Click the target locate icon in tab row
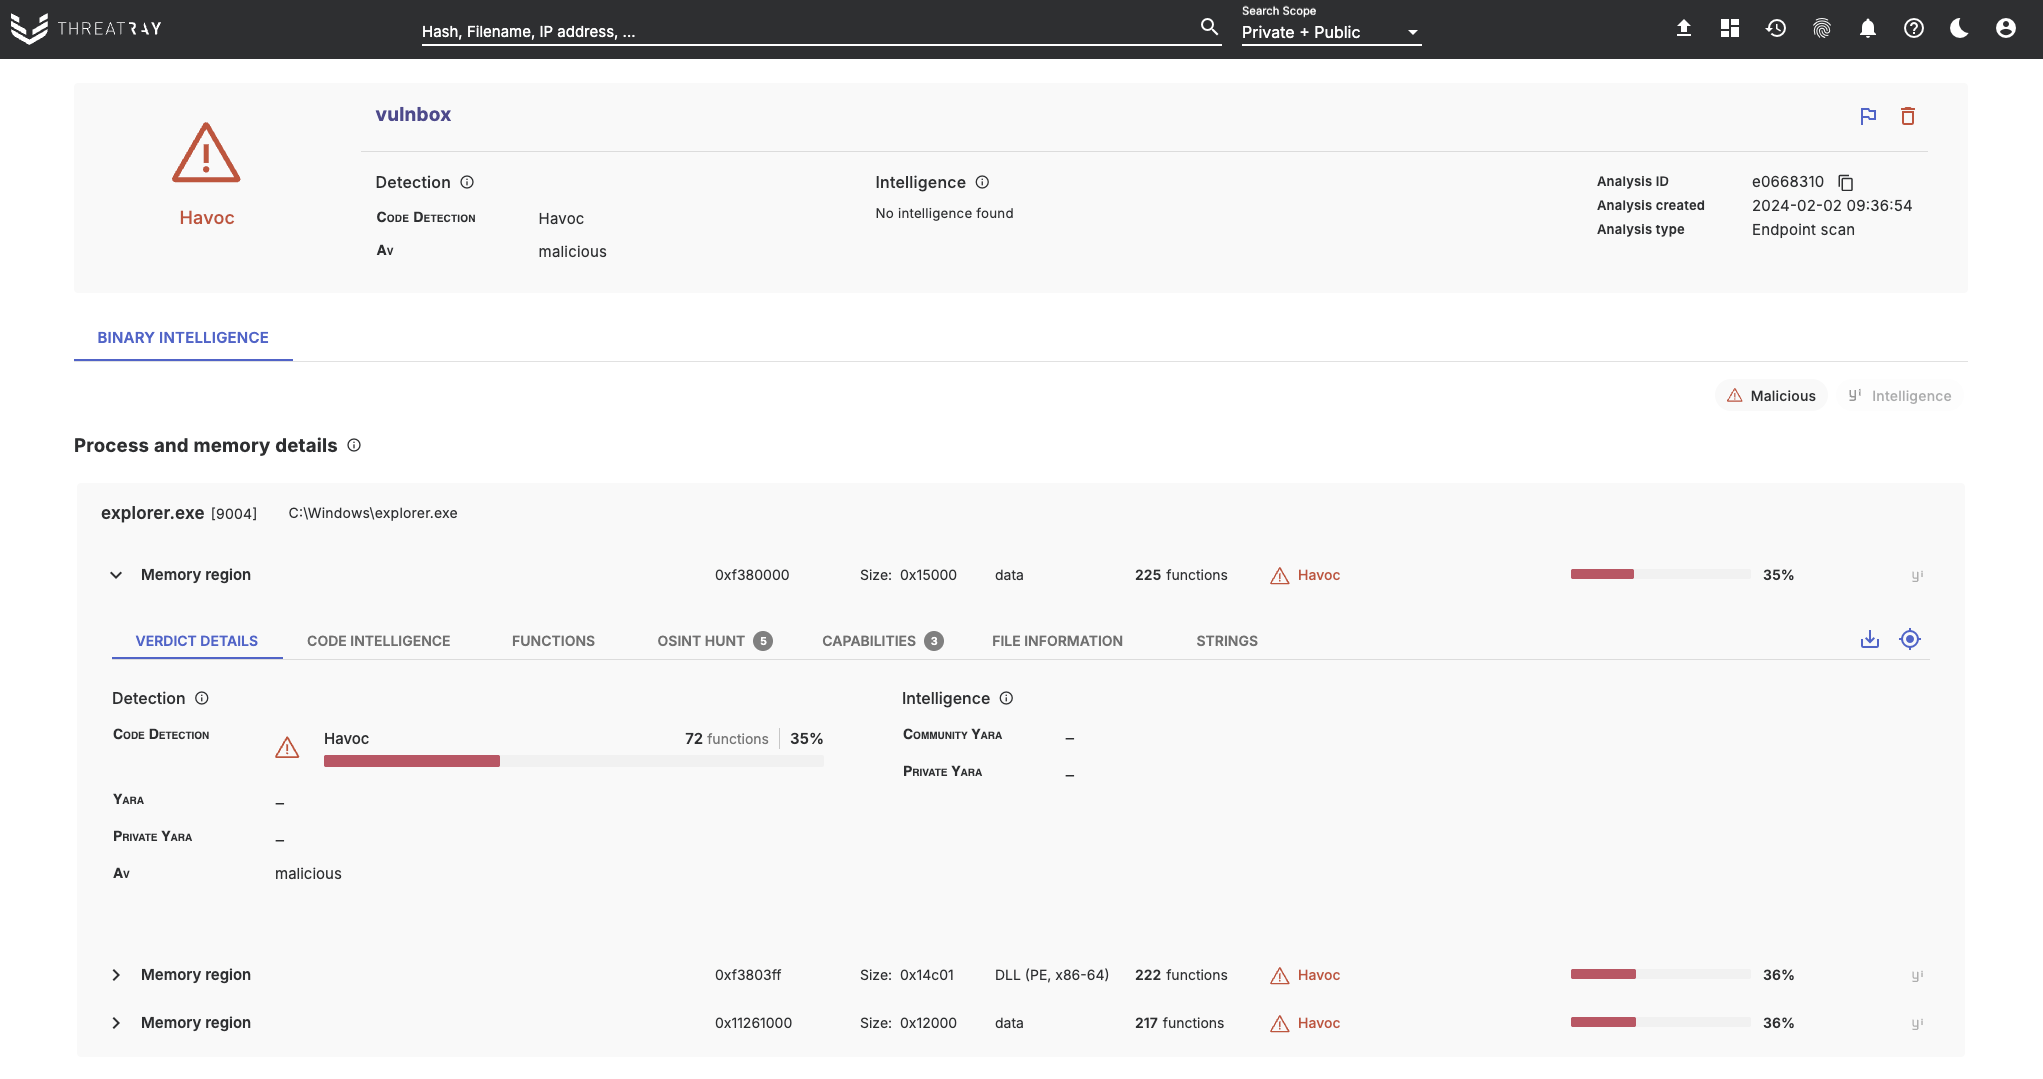Image resolution: width=2043 pixels, height=1079 pixels. (1910, 639)
